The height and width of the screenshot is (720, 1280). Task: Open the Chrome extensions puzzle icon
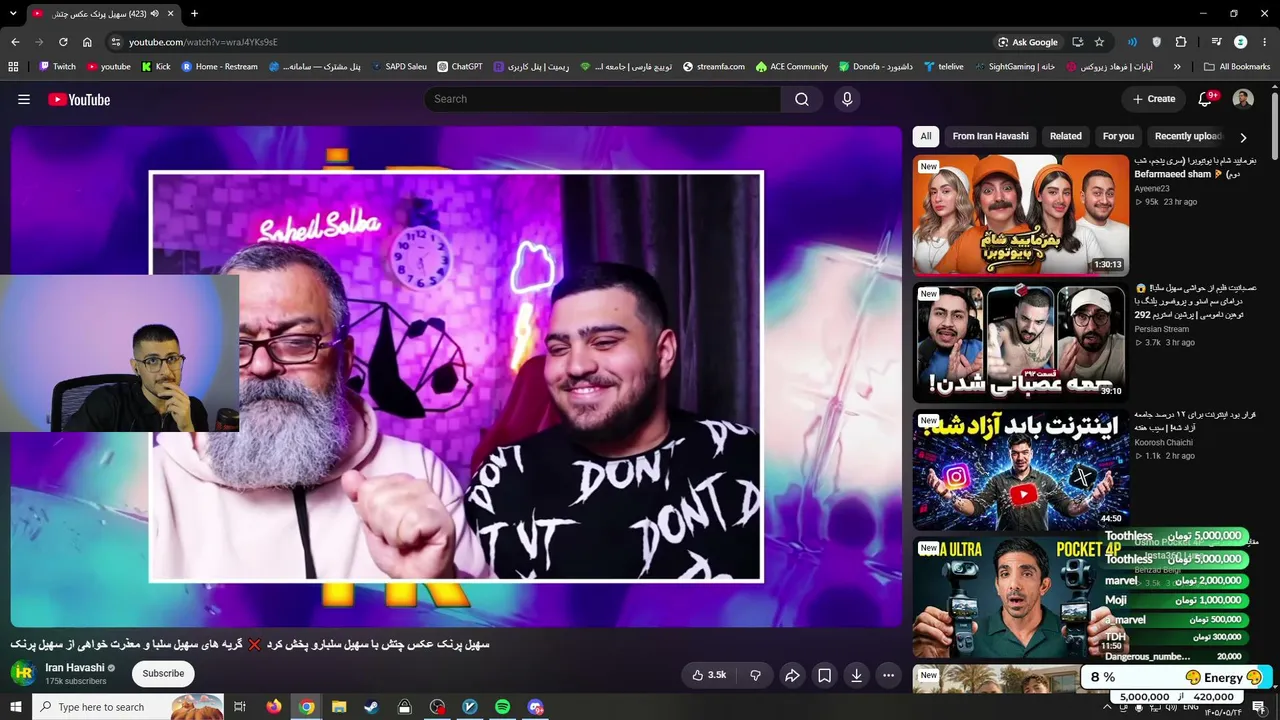coord(1181,42)
